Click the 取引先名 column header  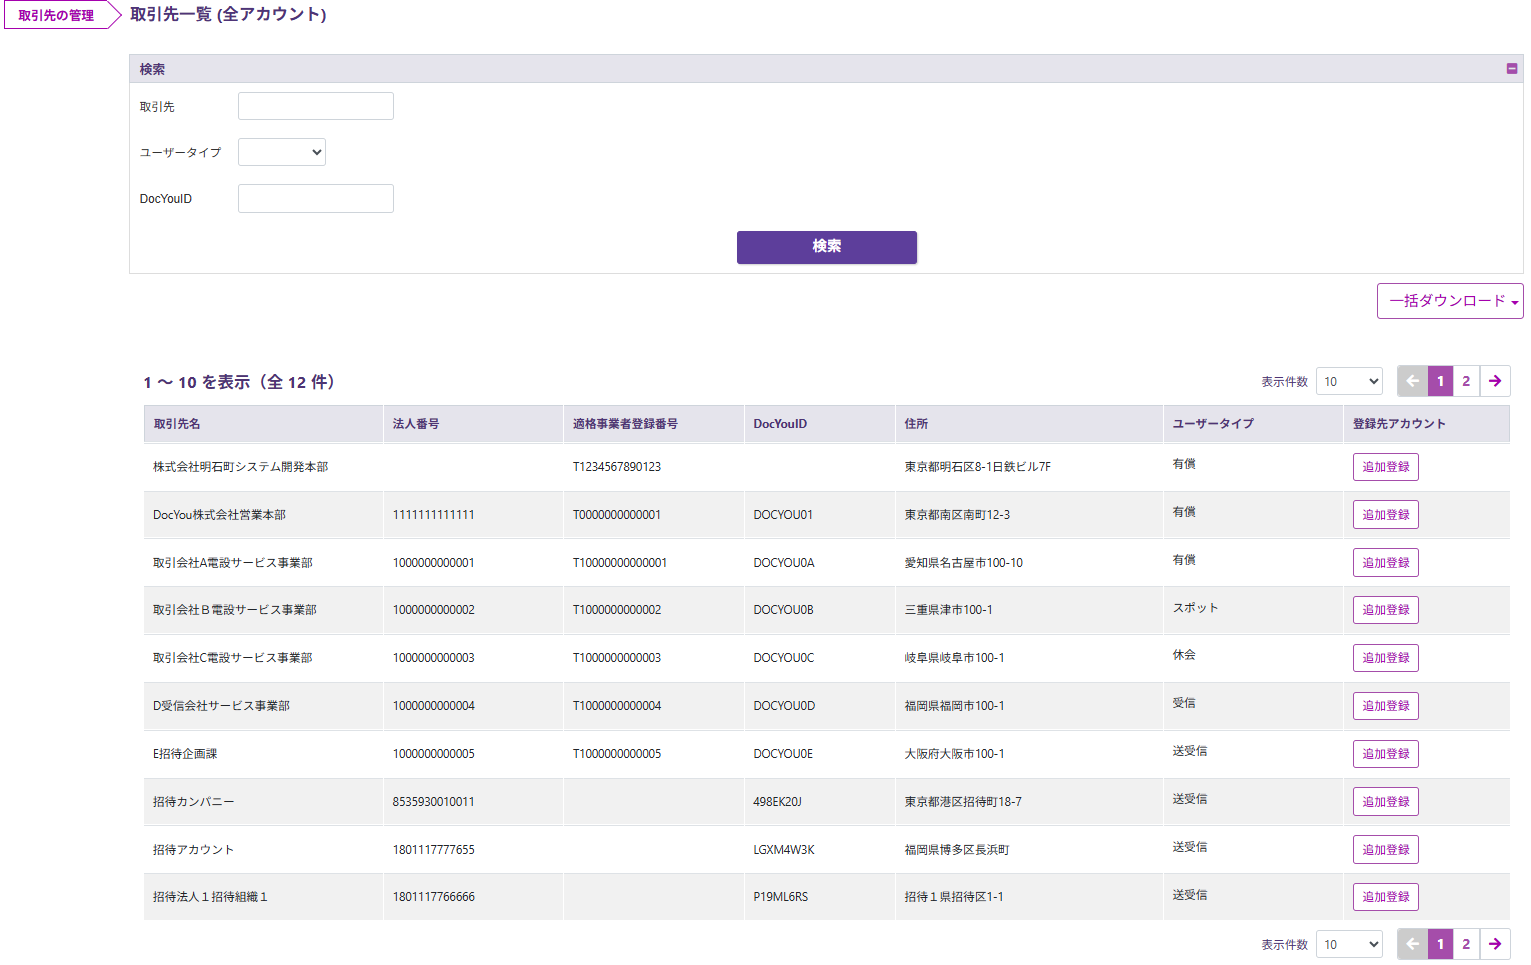tap(177, 424)
